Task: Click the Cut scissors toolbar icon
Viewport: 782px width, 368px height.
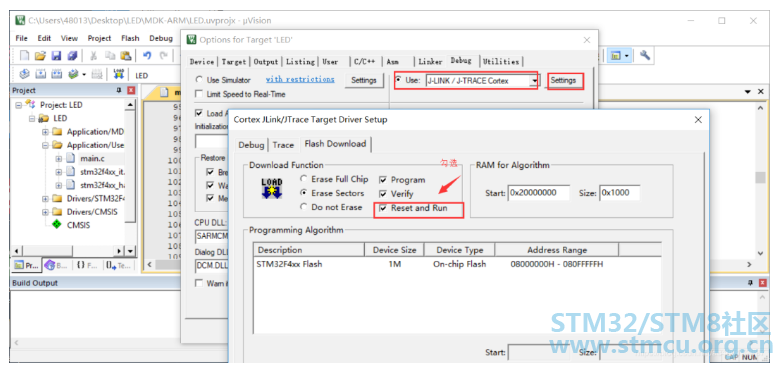Action: coord(93,55)
